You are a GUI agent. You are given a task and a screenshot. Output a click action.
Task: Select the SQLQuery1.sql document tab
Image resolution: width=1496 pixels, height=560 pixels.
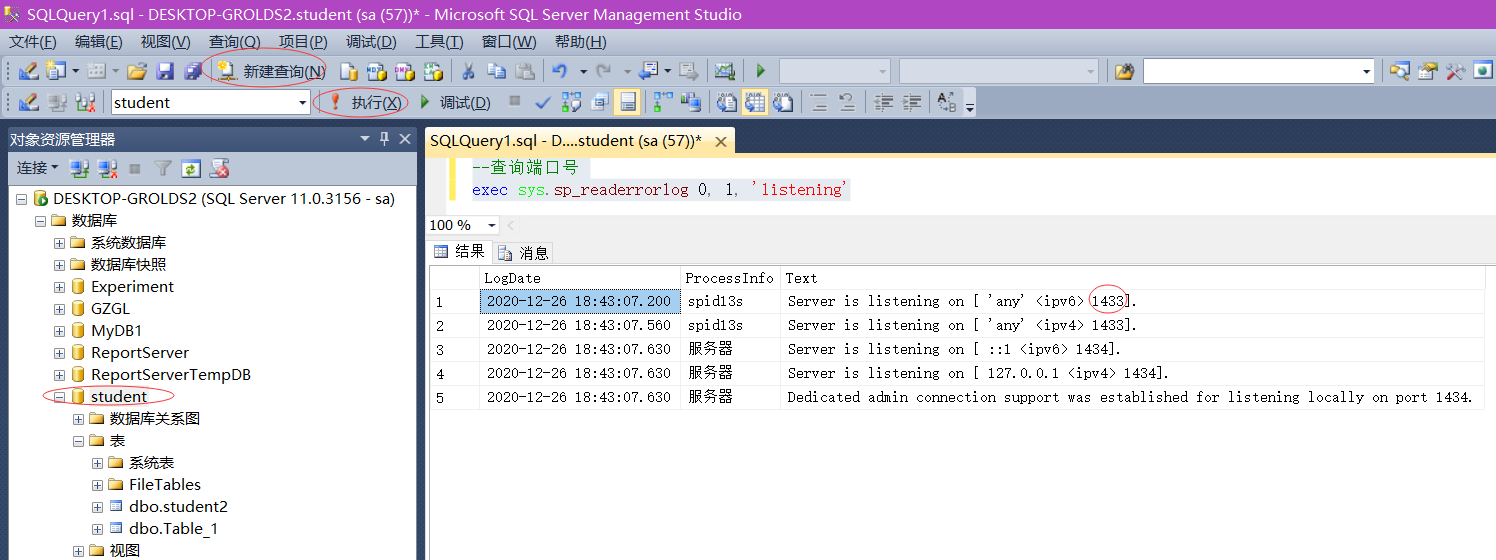coord(566,141)
